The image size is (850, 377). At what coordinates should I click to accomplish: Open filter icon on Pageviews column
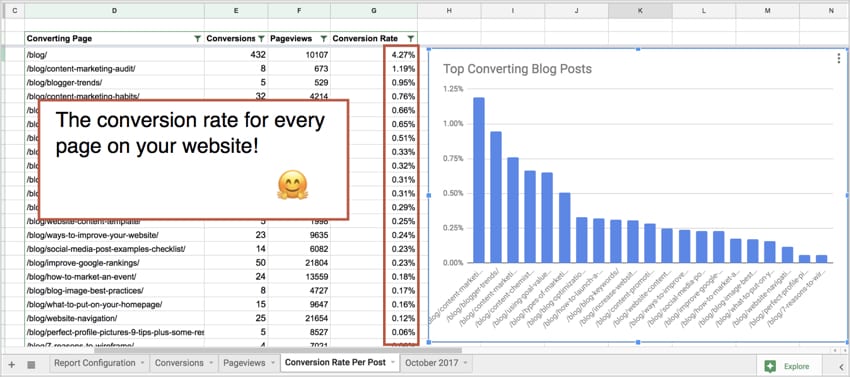pos(324,39)
